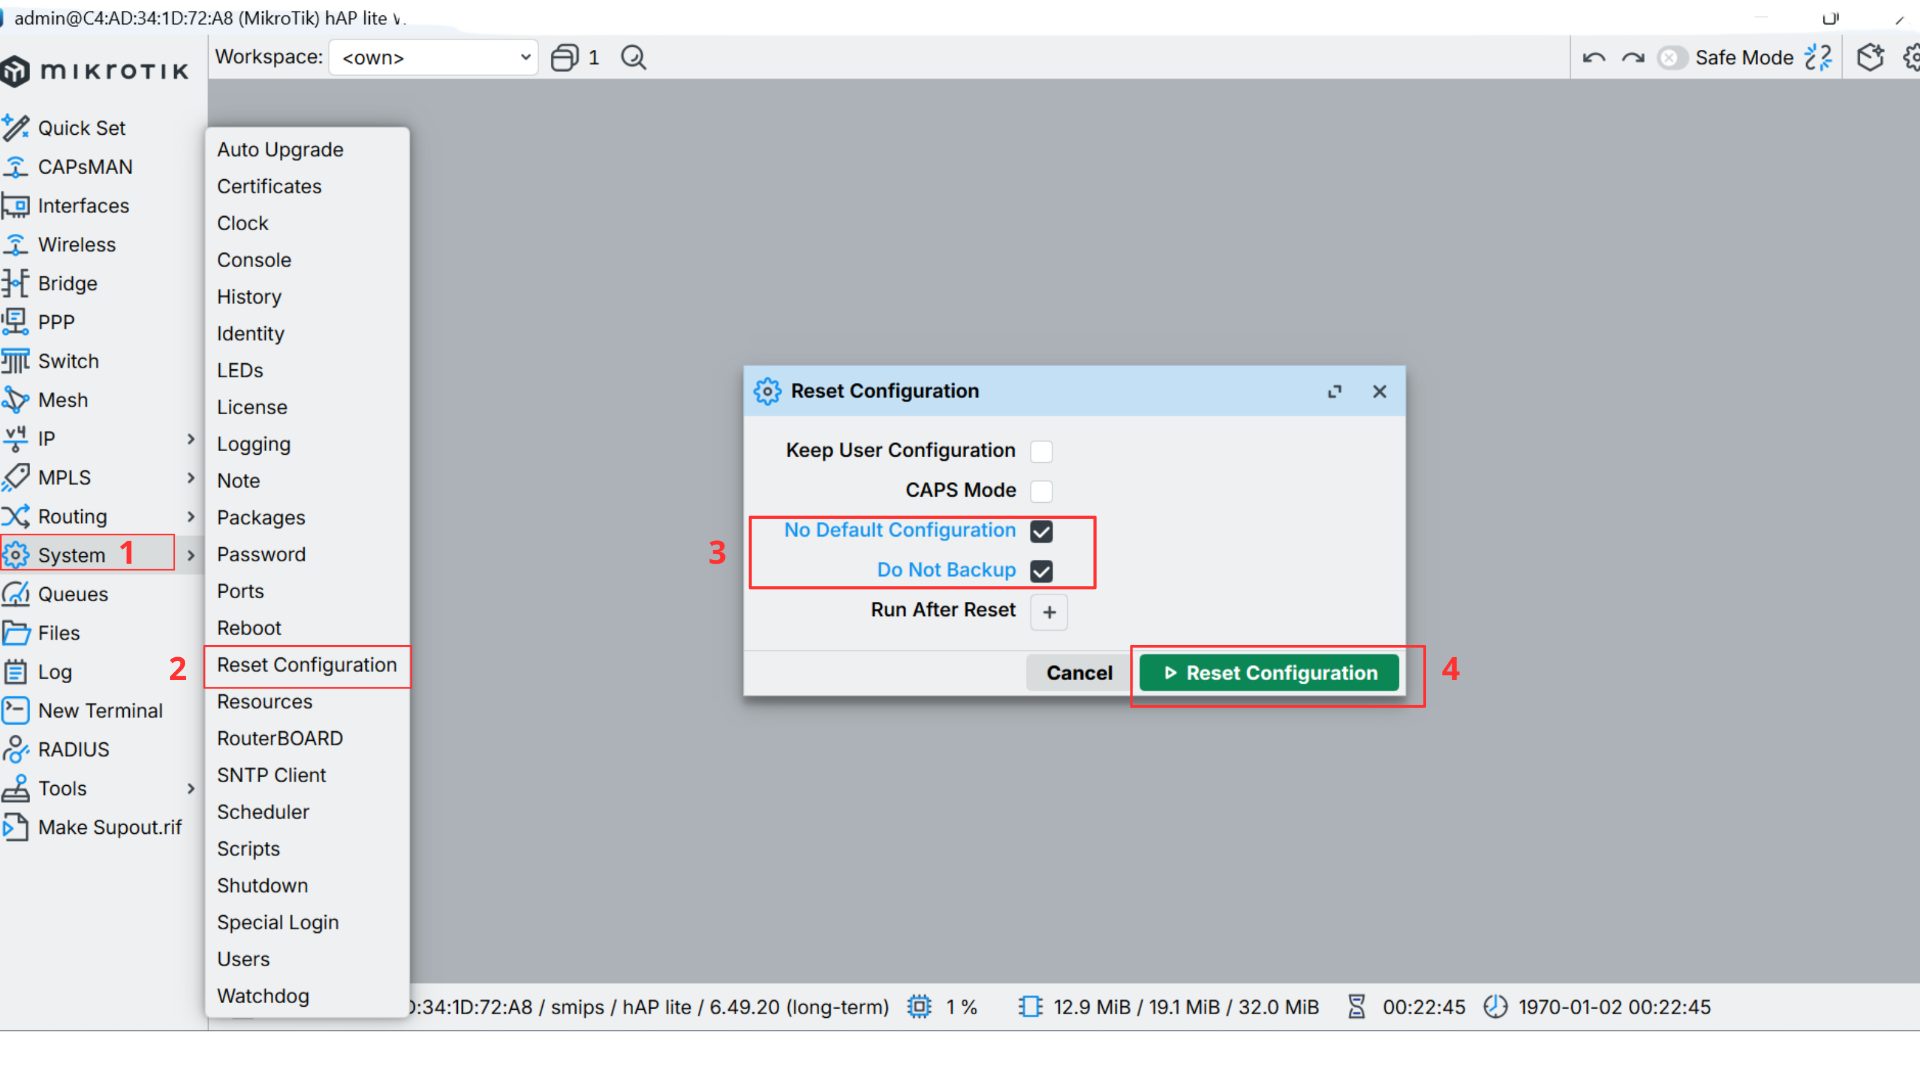Uncheck the Do Not Backup checkbox
This screenshot has width=1920, height=1080.
1041,571
